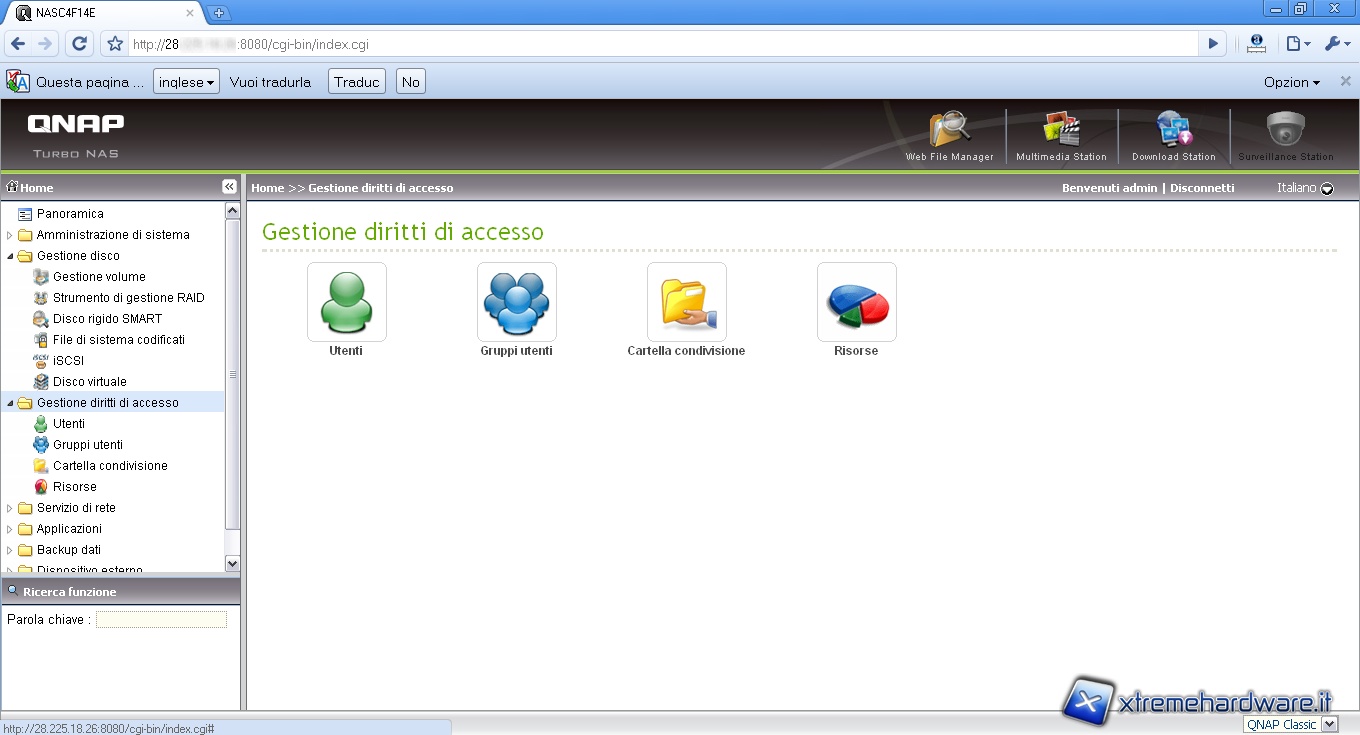Open the QNAP Classic theme dropdown
Image resolution: width=1360 pixels, height=735 pixels.
pyautogui.click(x=1329, y=724)
